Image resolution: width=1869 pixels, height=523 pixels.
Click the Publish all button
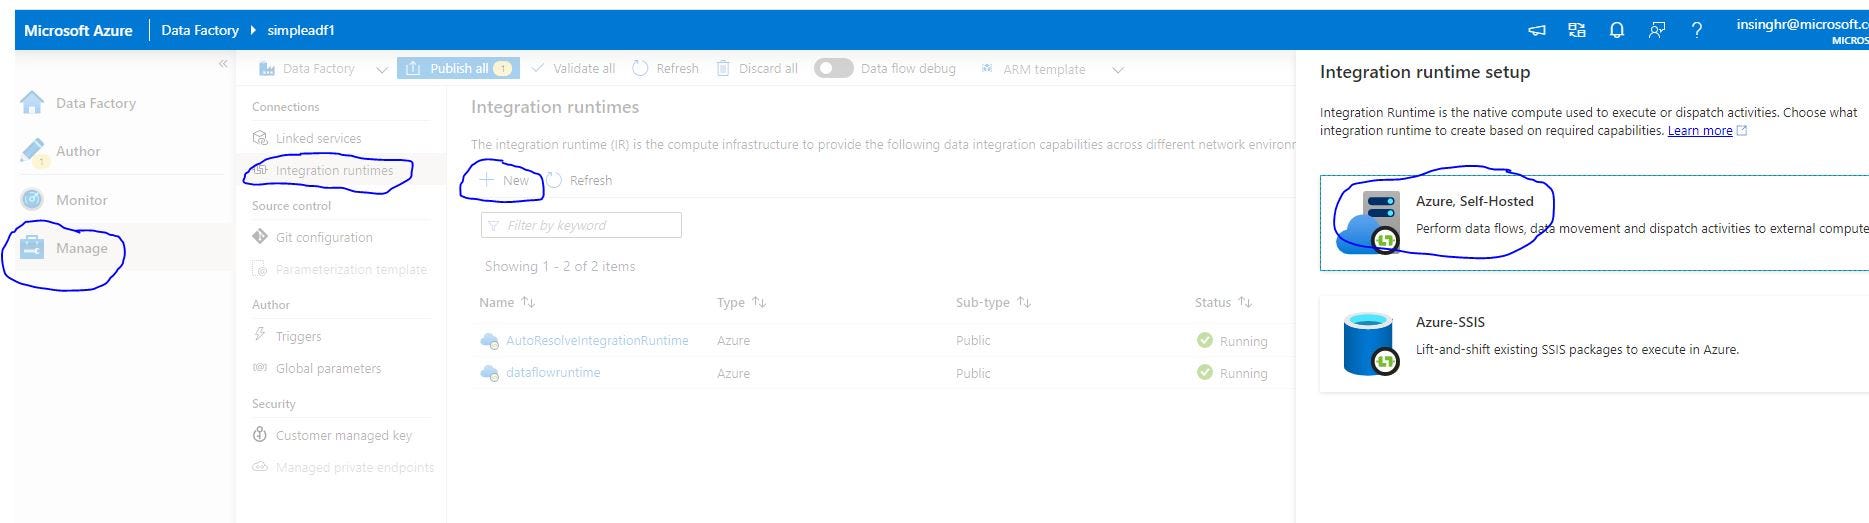pos(458,68)
